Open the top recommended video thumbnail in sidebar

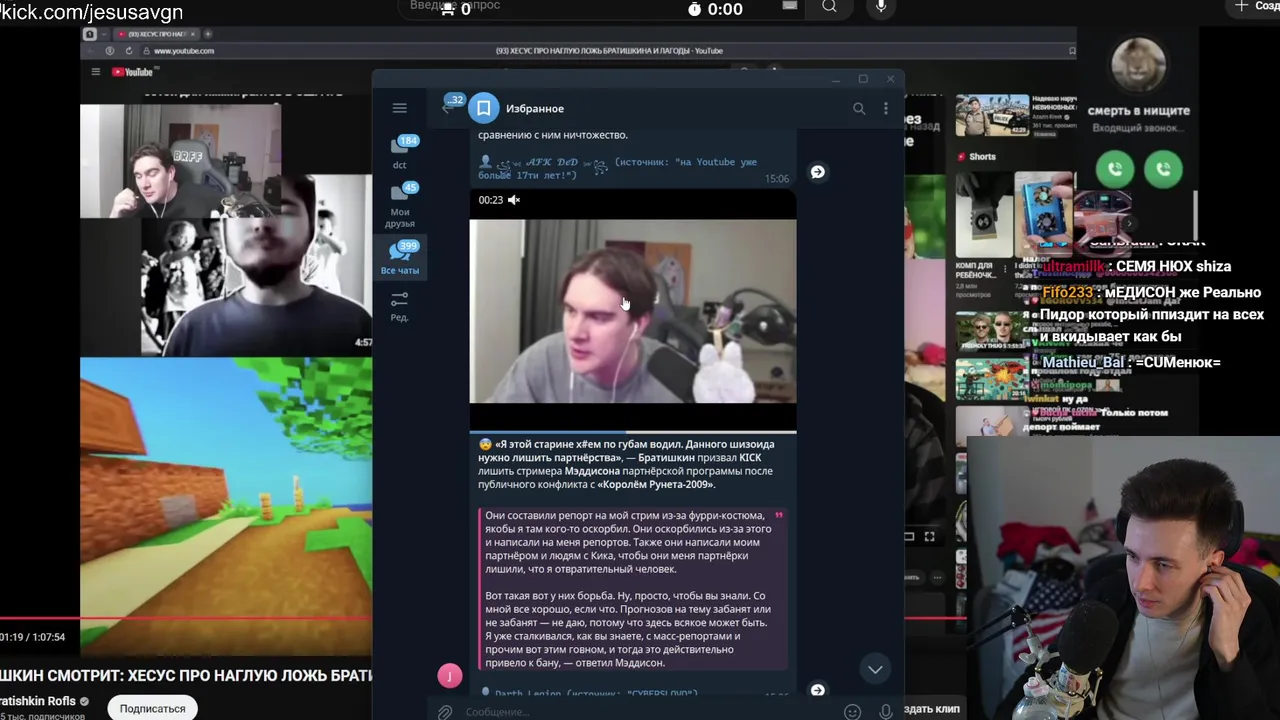pyautogui.click(x=992, y=115)
